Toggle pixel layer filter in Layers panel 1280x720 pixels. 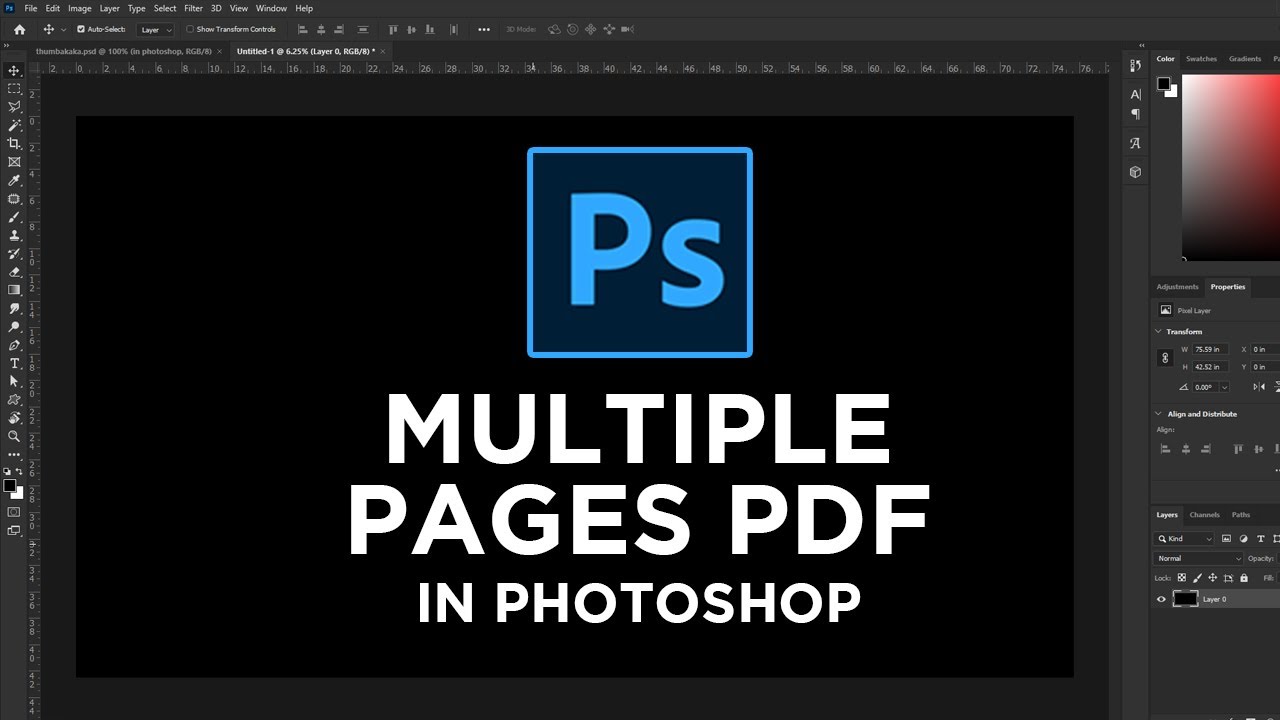1226,539
